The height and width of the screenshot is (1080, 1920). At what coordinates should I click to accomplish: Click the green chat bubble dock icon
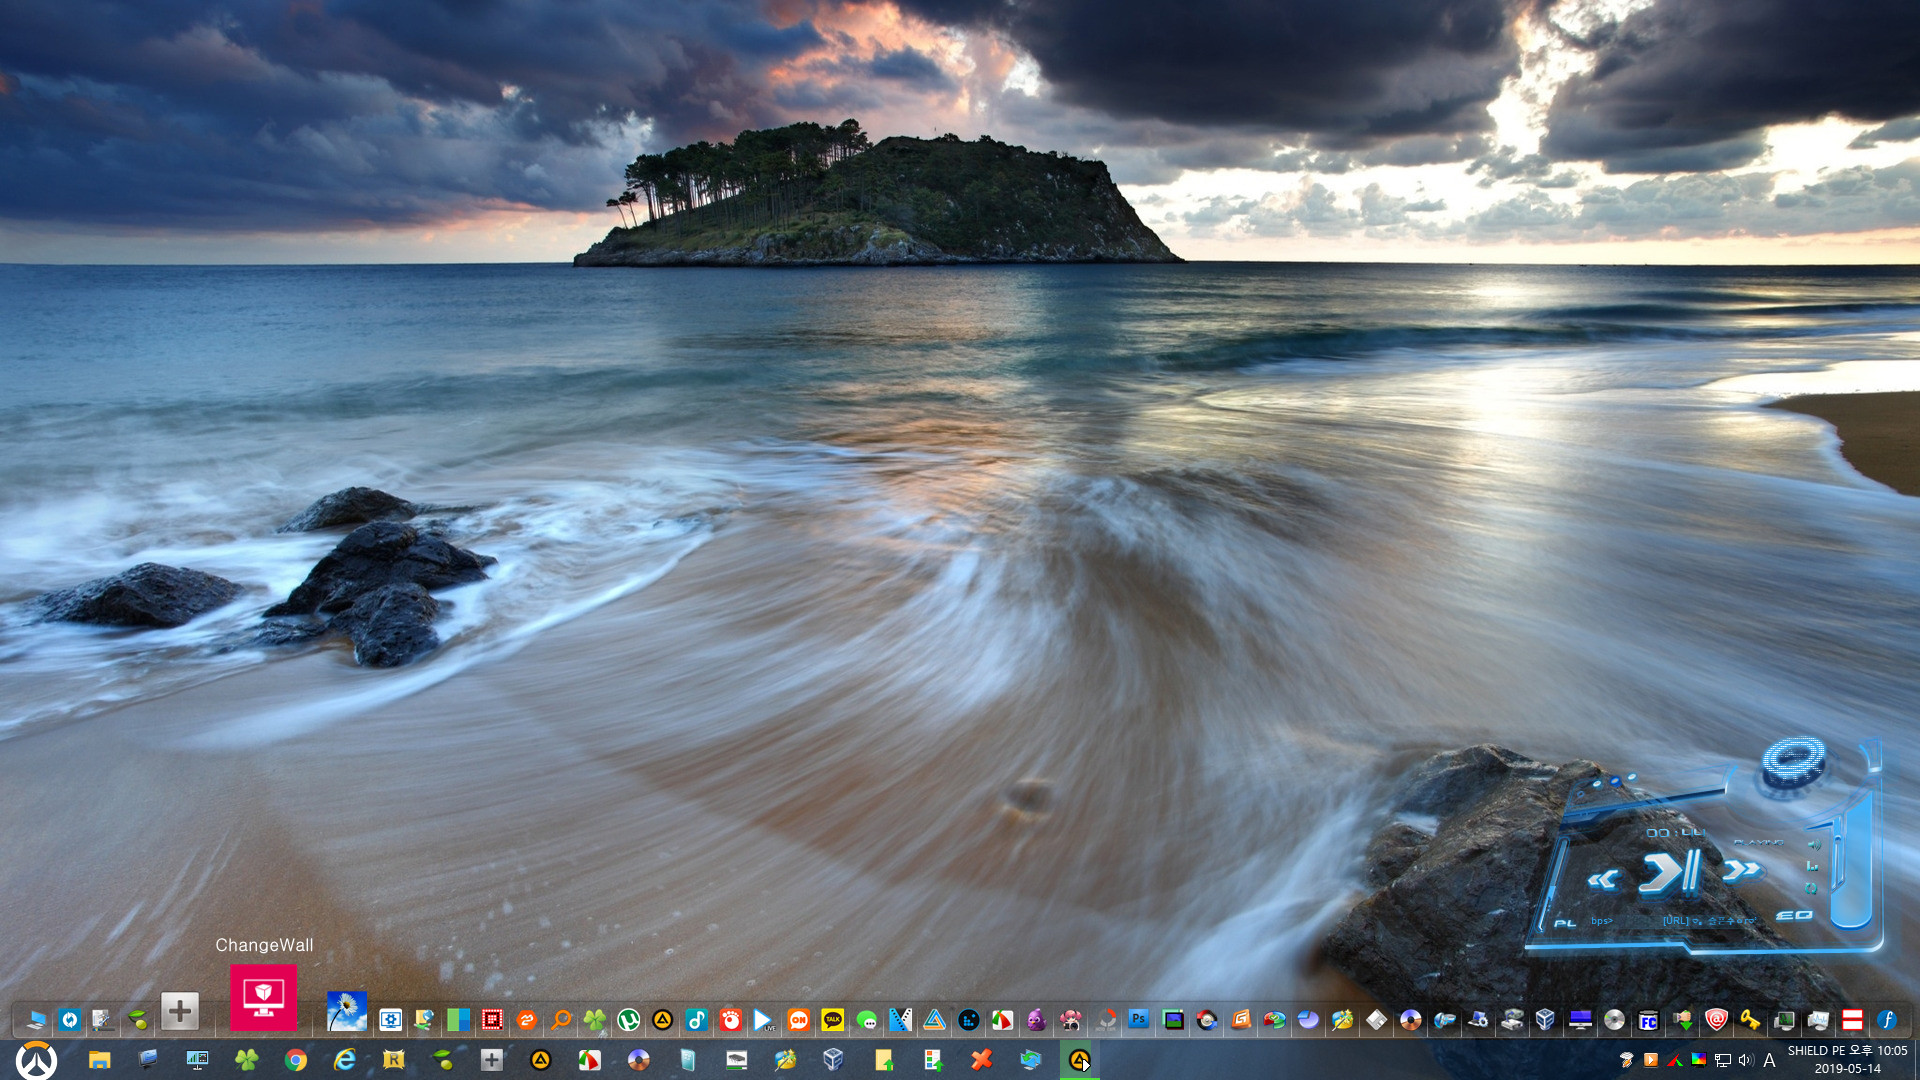(x=866, y=1019)
